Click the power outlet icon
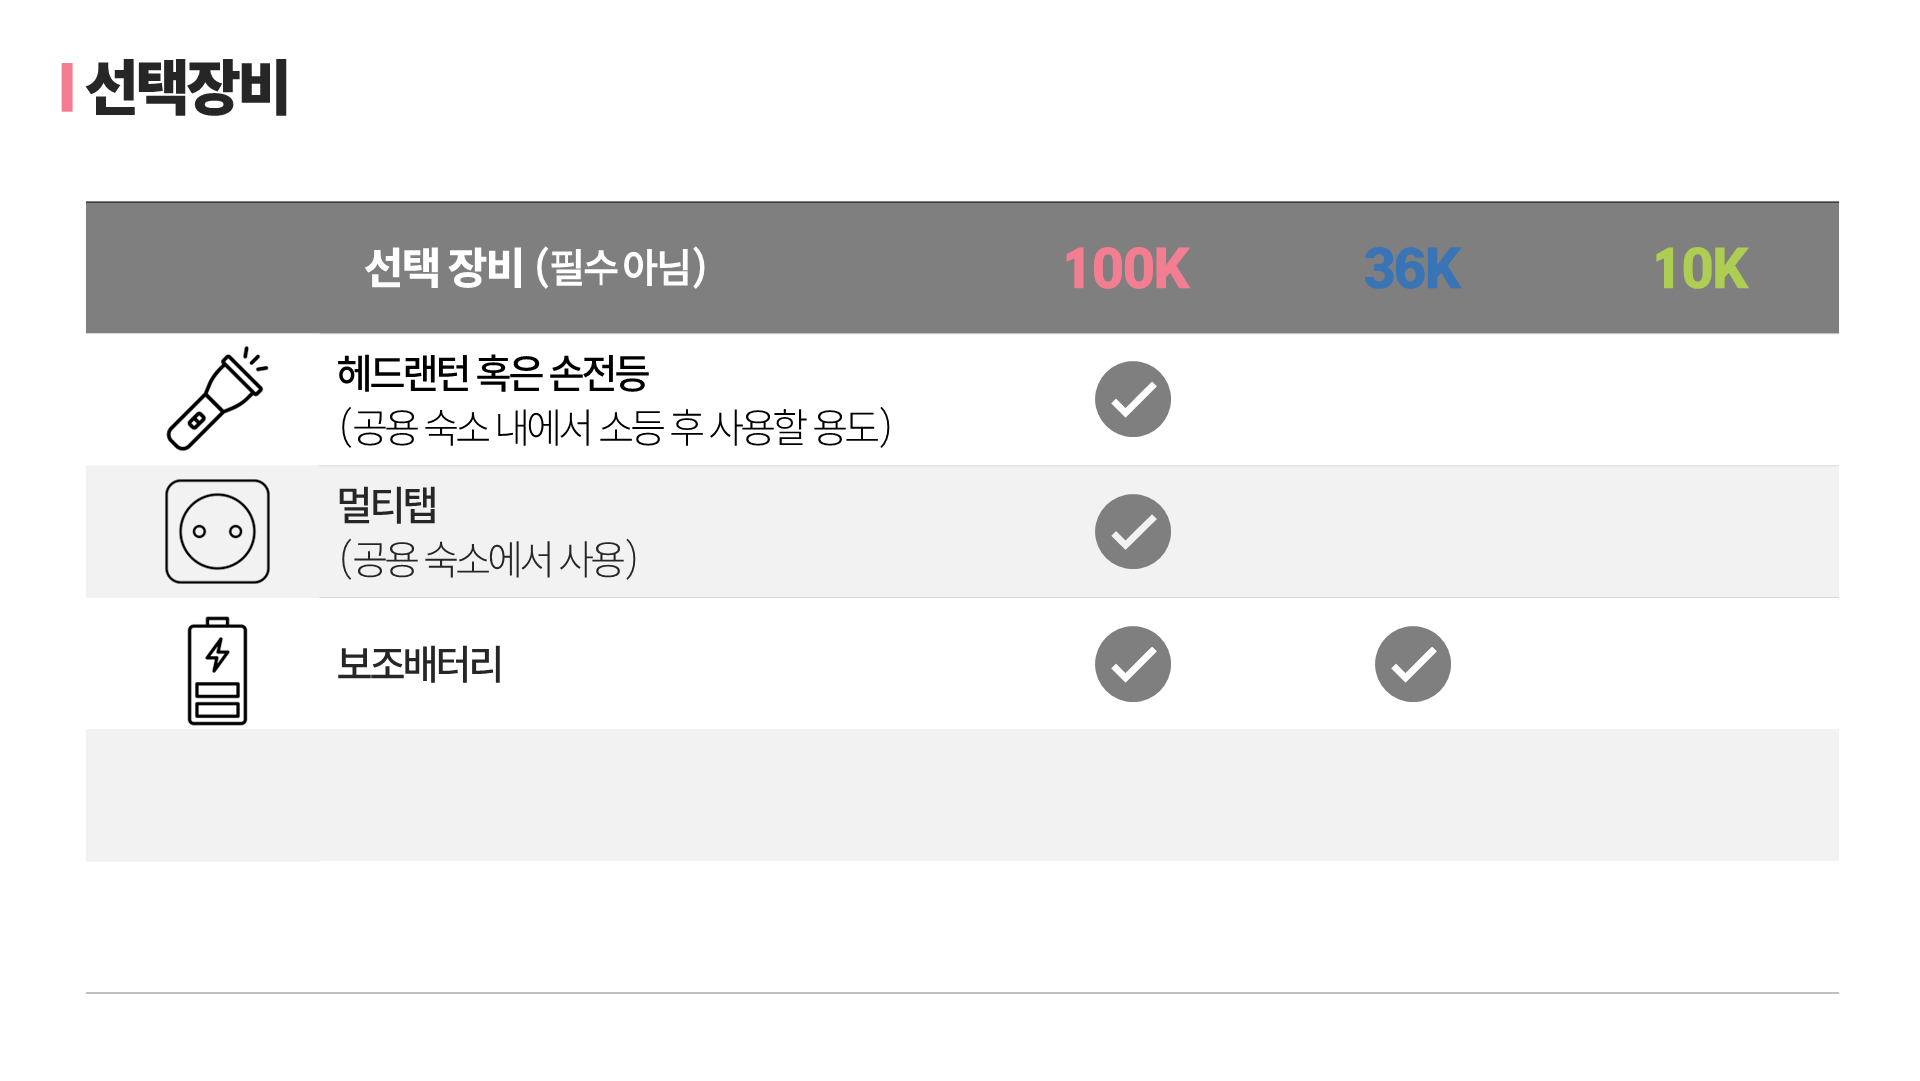Screen dimensions: 1920x1081 (217, 532)
